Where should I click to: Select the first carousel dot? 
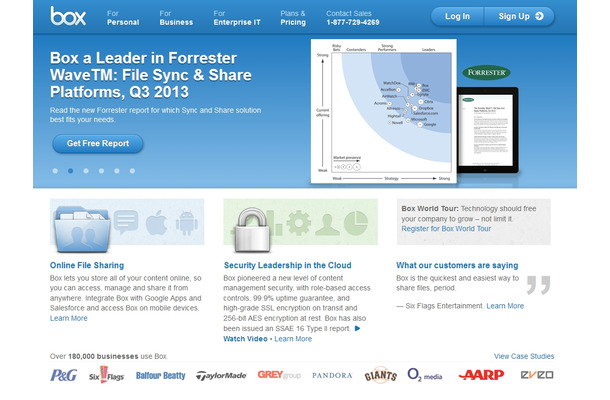click(x=55, y=171)
